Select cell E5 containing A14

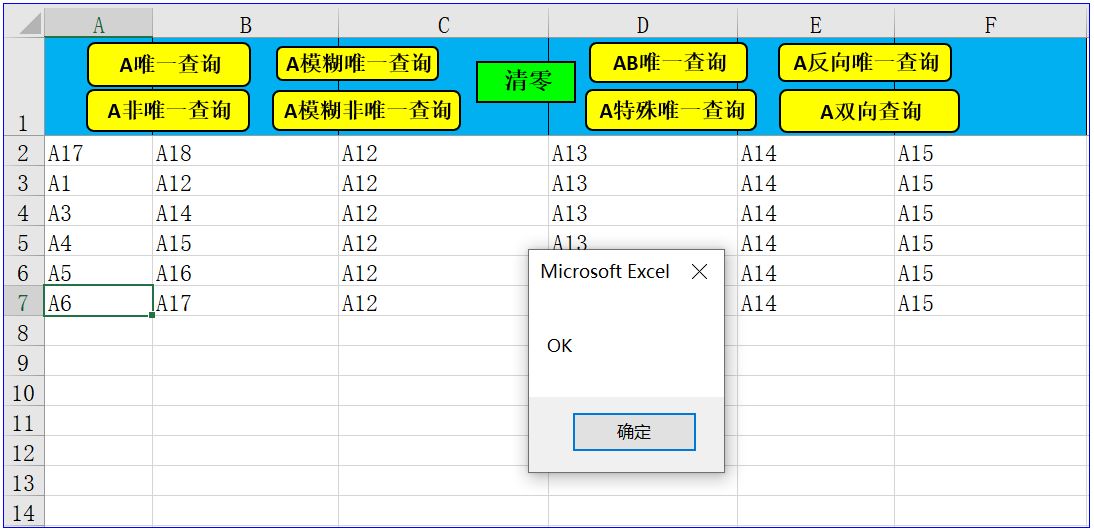[x=816, y=241]
